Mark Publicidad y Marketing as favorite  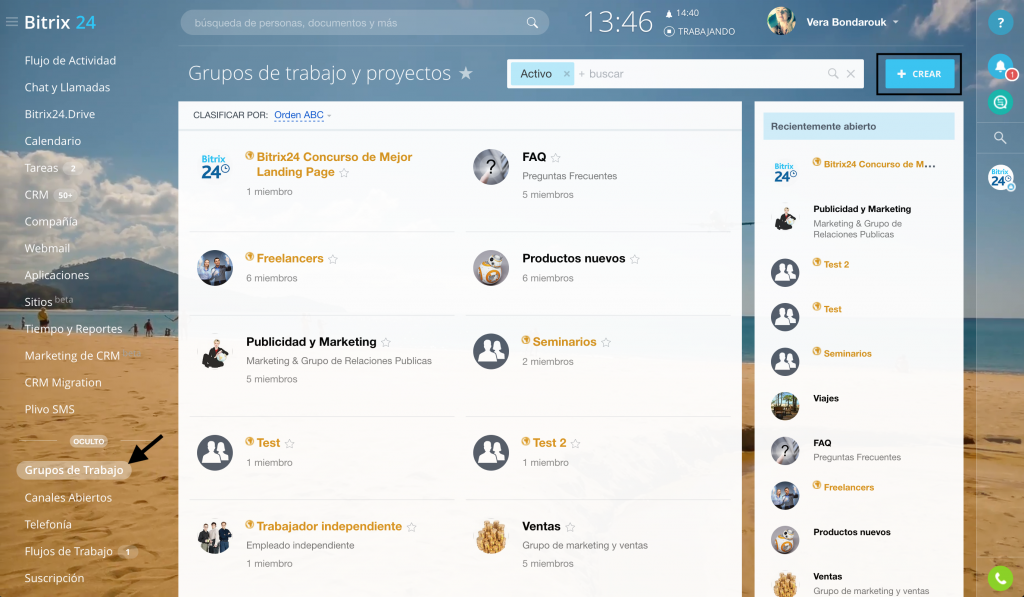coord(386,343)
